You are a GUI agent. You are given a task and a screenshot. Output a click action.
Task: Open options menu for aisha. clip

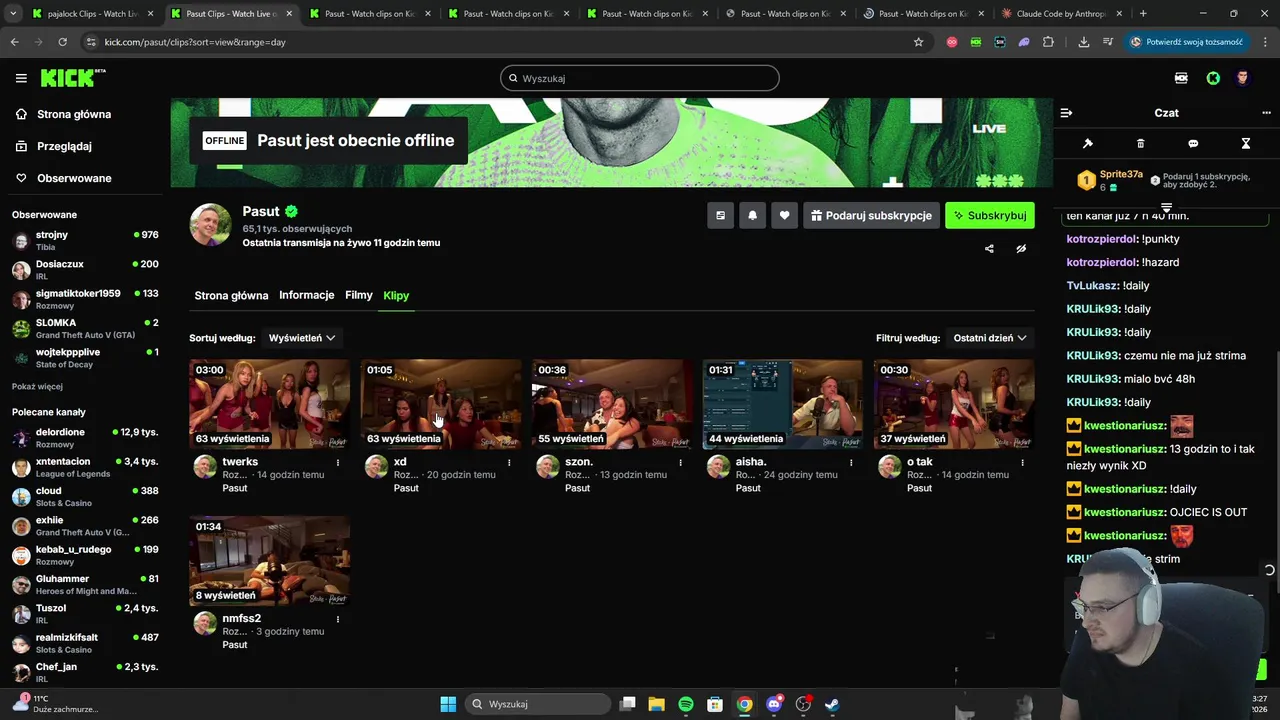coord(851,463)
